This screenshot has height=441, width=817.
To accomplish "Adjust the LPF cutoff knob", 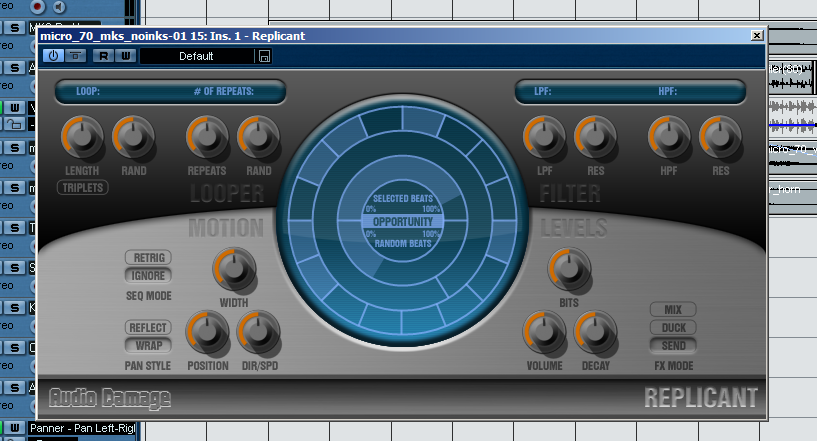I will 544,137.
